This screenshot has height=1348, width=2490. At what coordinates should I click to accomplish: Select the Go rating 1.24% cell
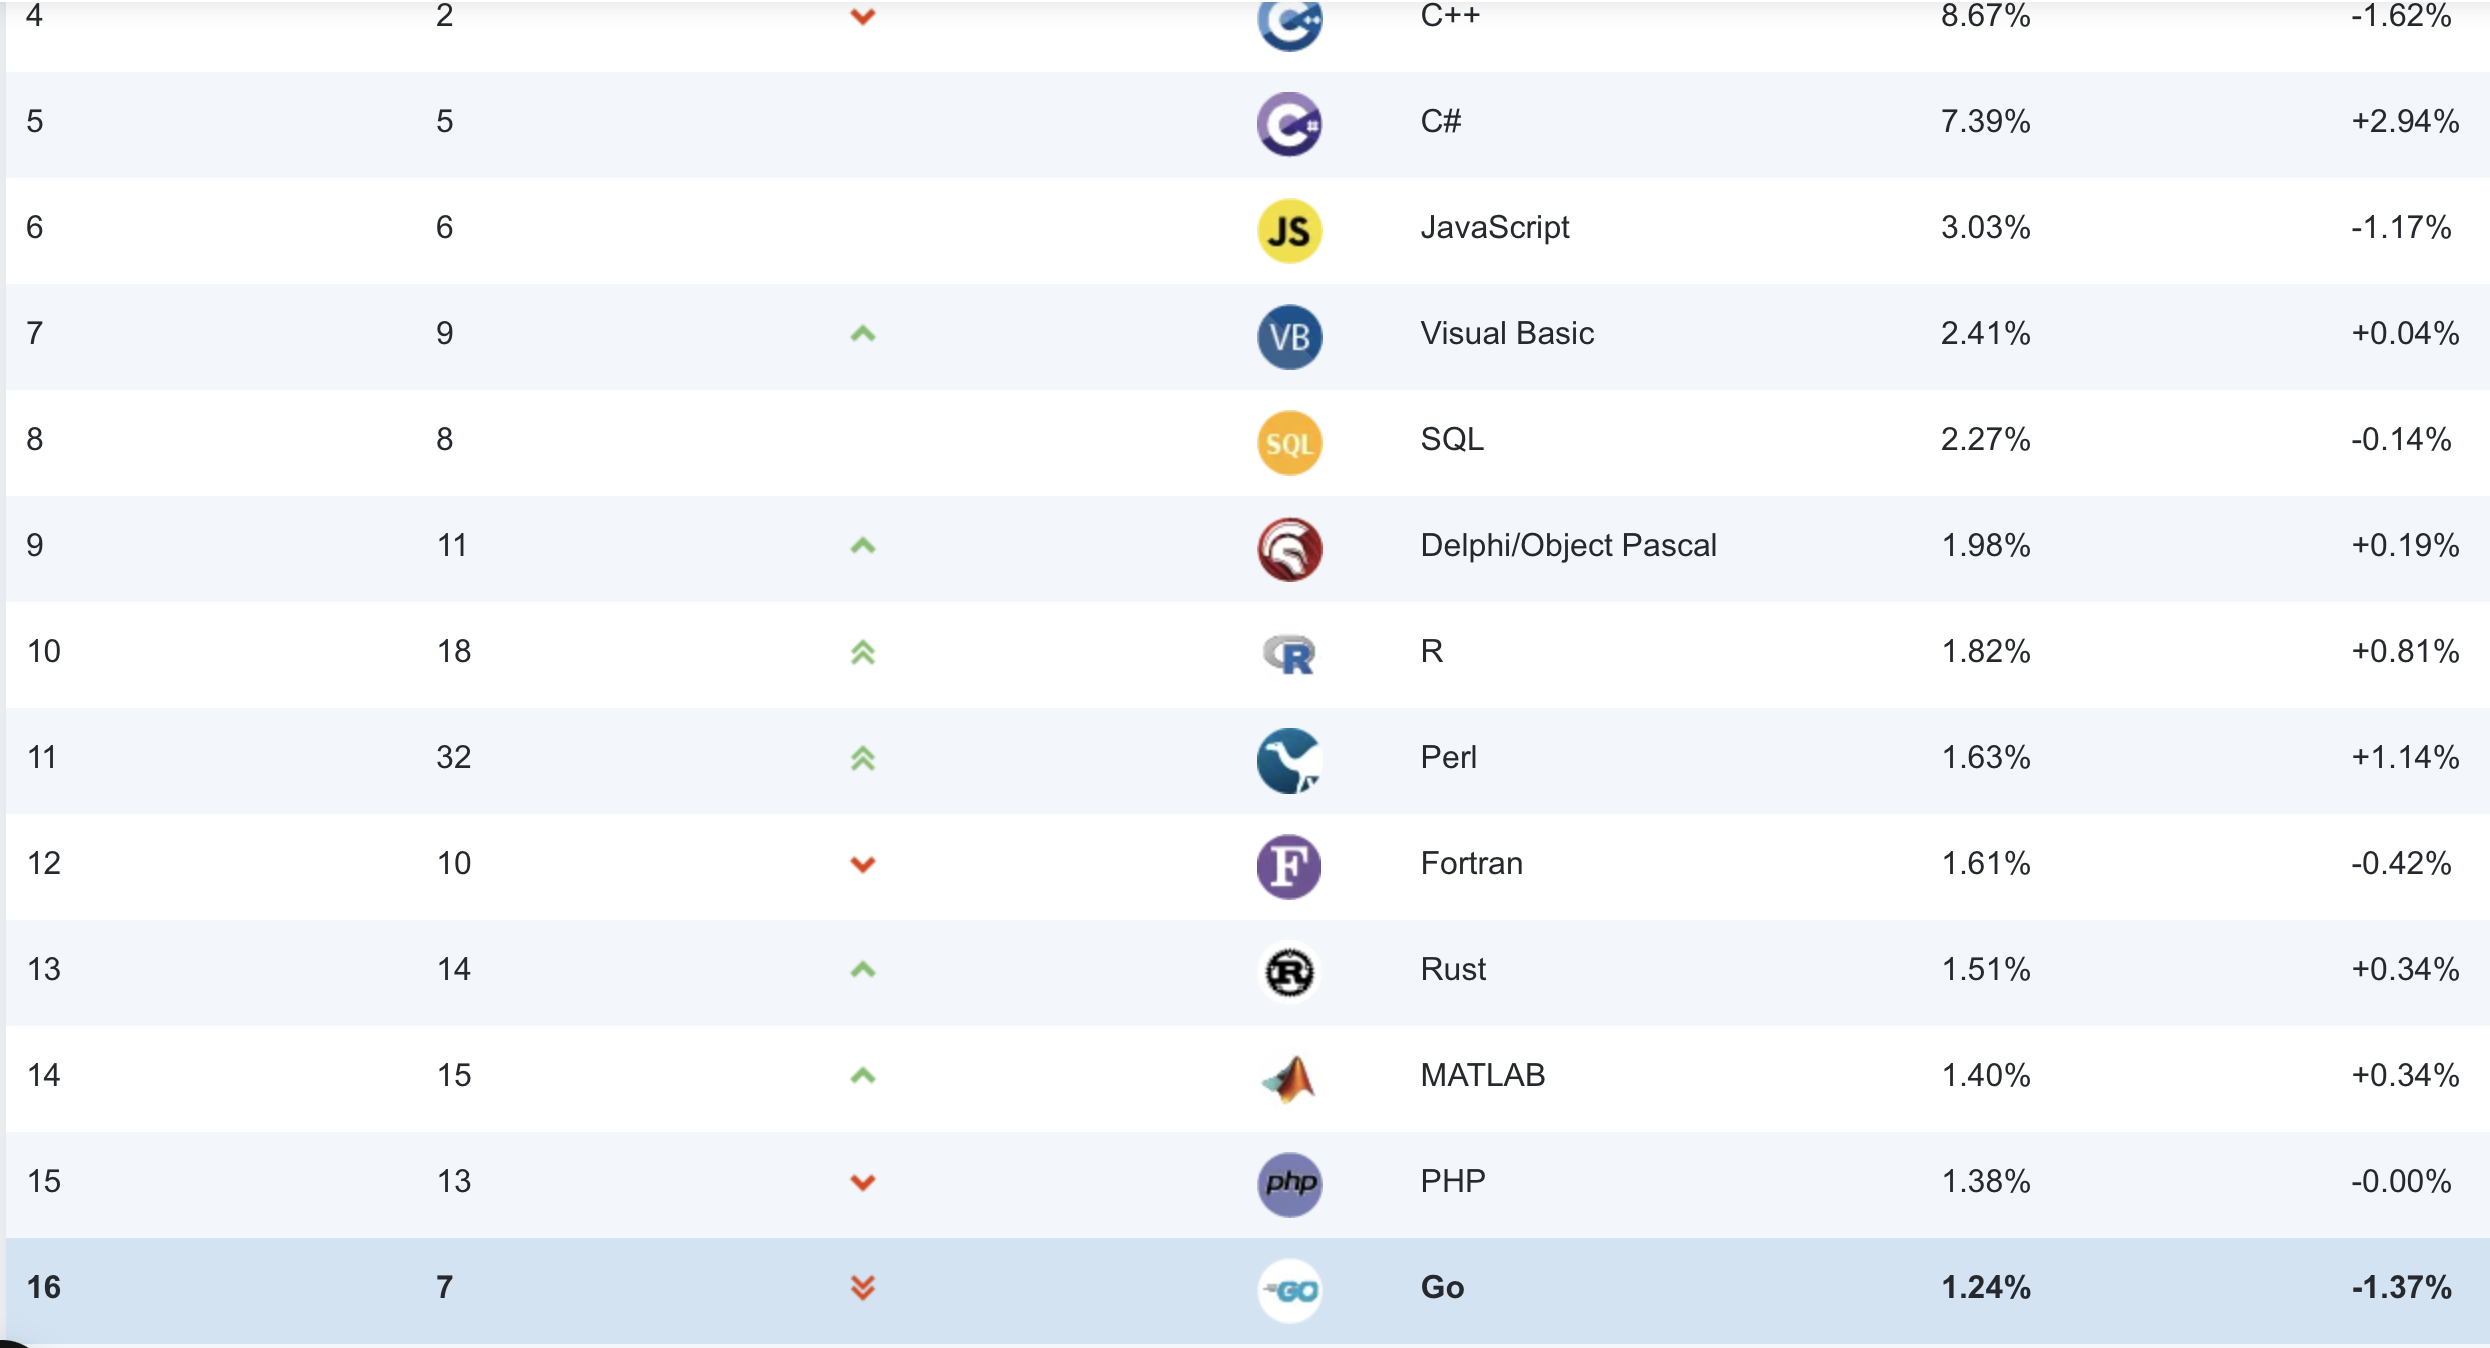pyautogui.click(x=1985, y=1287)
